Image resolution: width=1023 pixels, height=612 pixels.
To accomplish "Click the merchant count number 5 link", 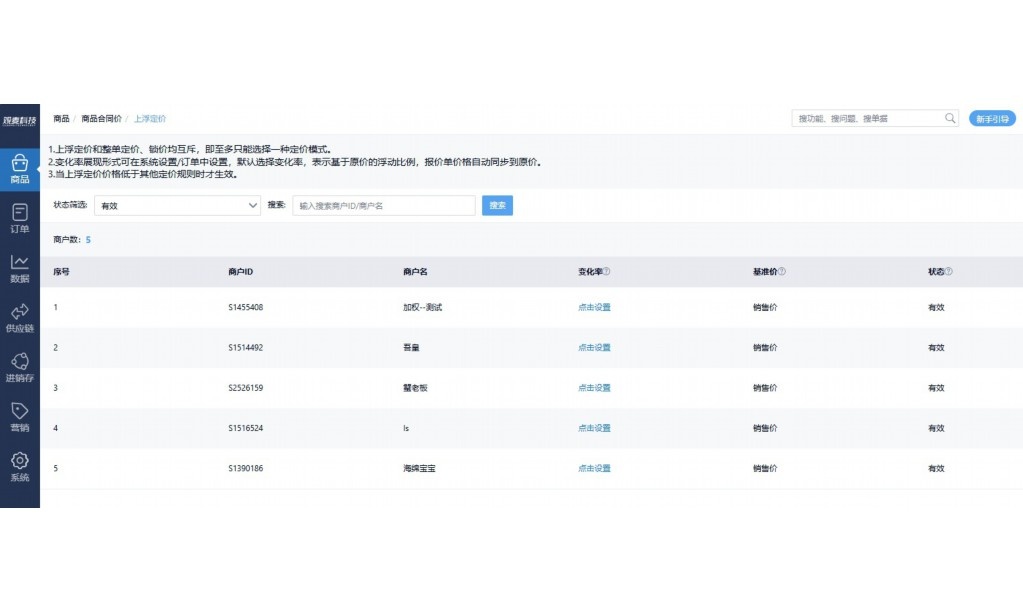I will [x=88, y=239].
